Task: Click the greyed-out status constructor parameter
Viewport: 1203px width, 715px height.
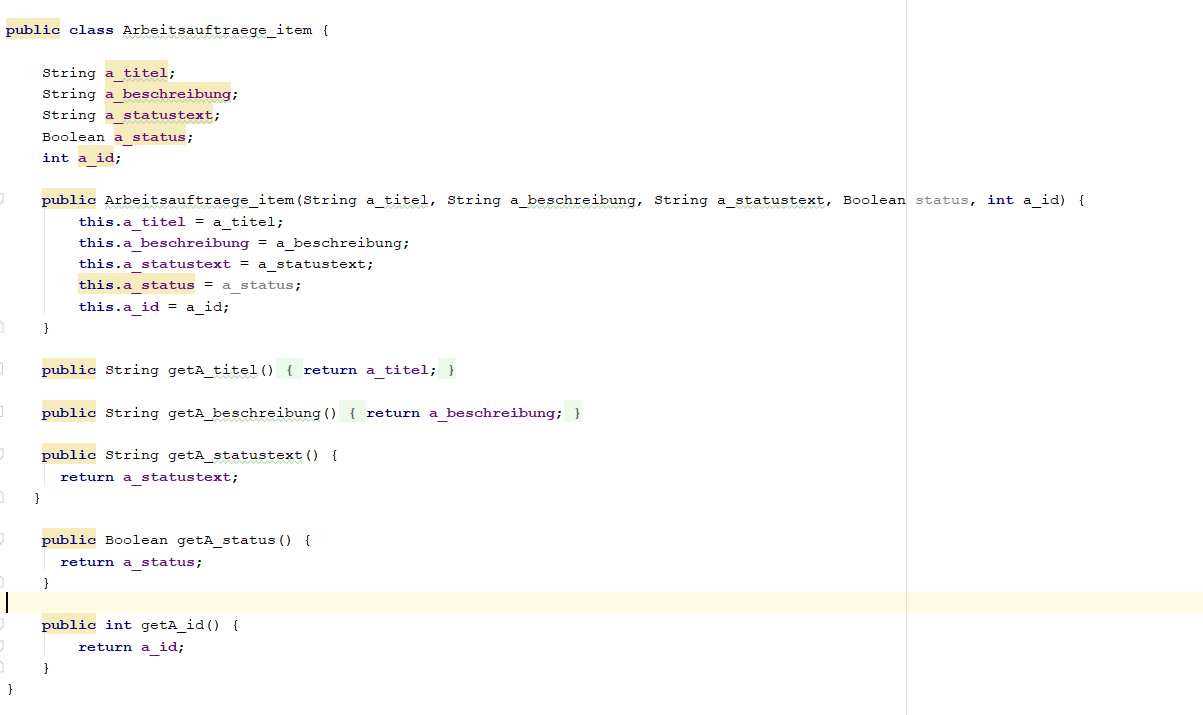Action: click(941, 200)
